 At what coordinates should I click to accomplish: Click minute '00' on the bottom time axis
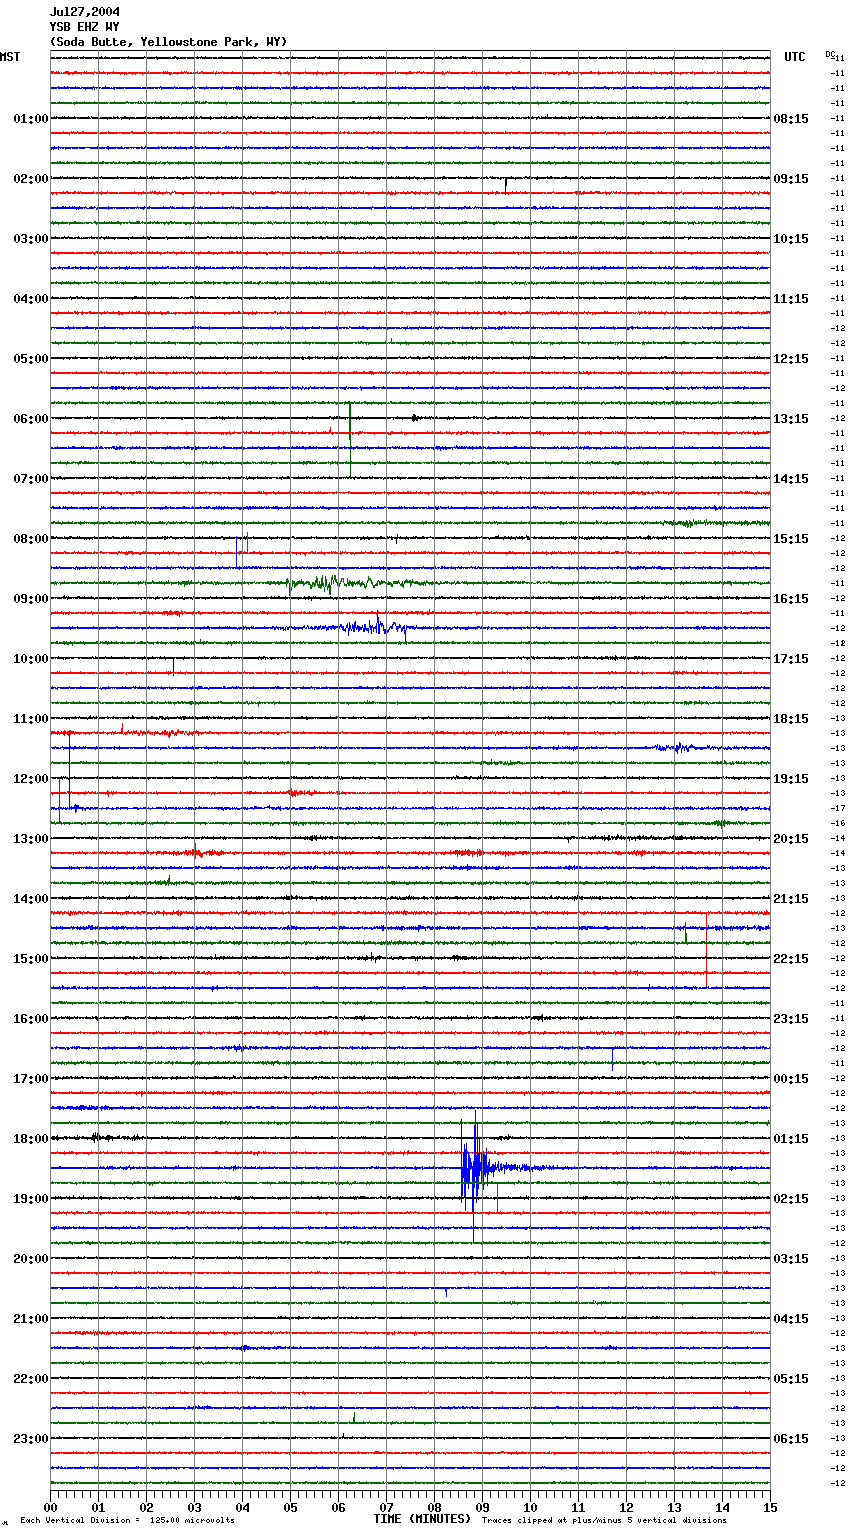(50, 1507)
